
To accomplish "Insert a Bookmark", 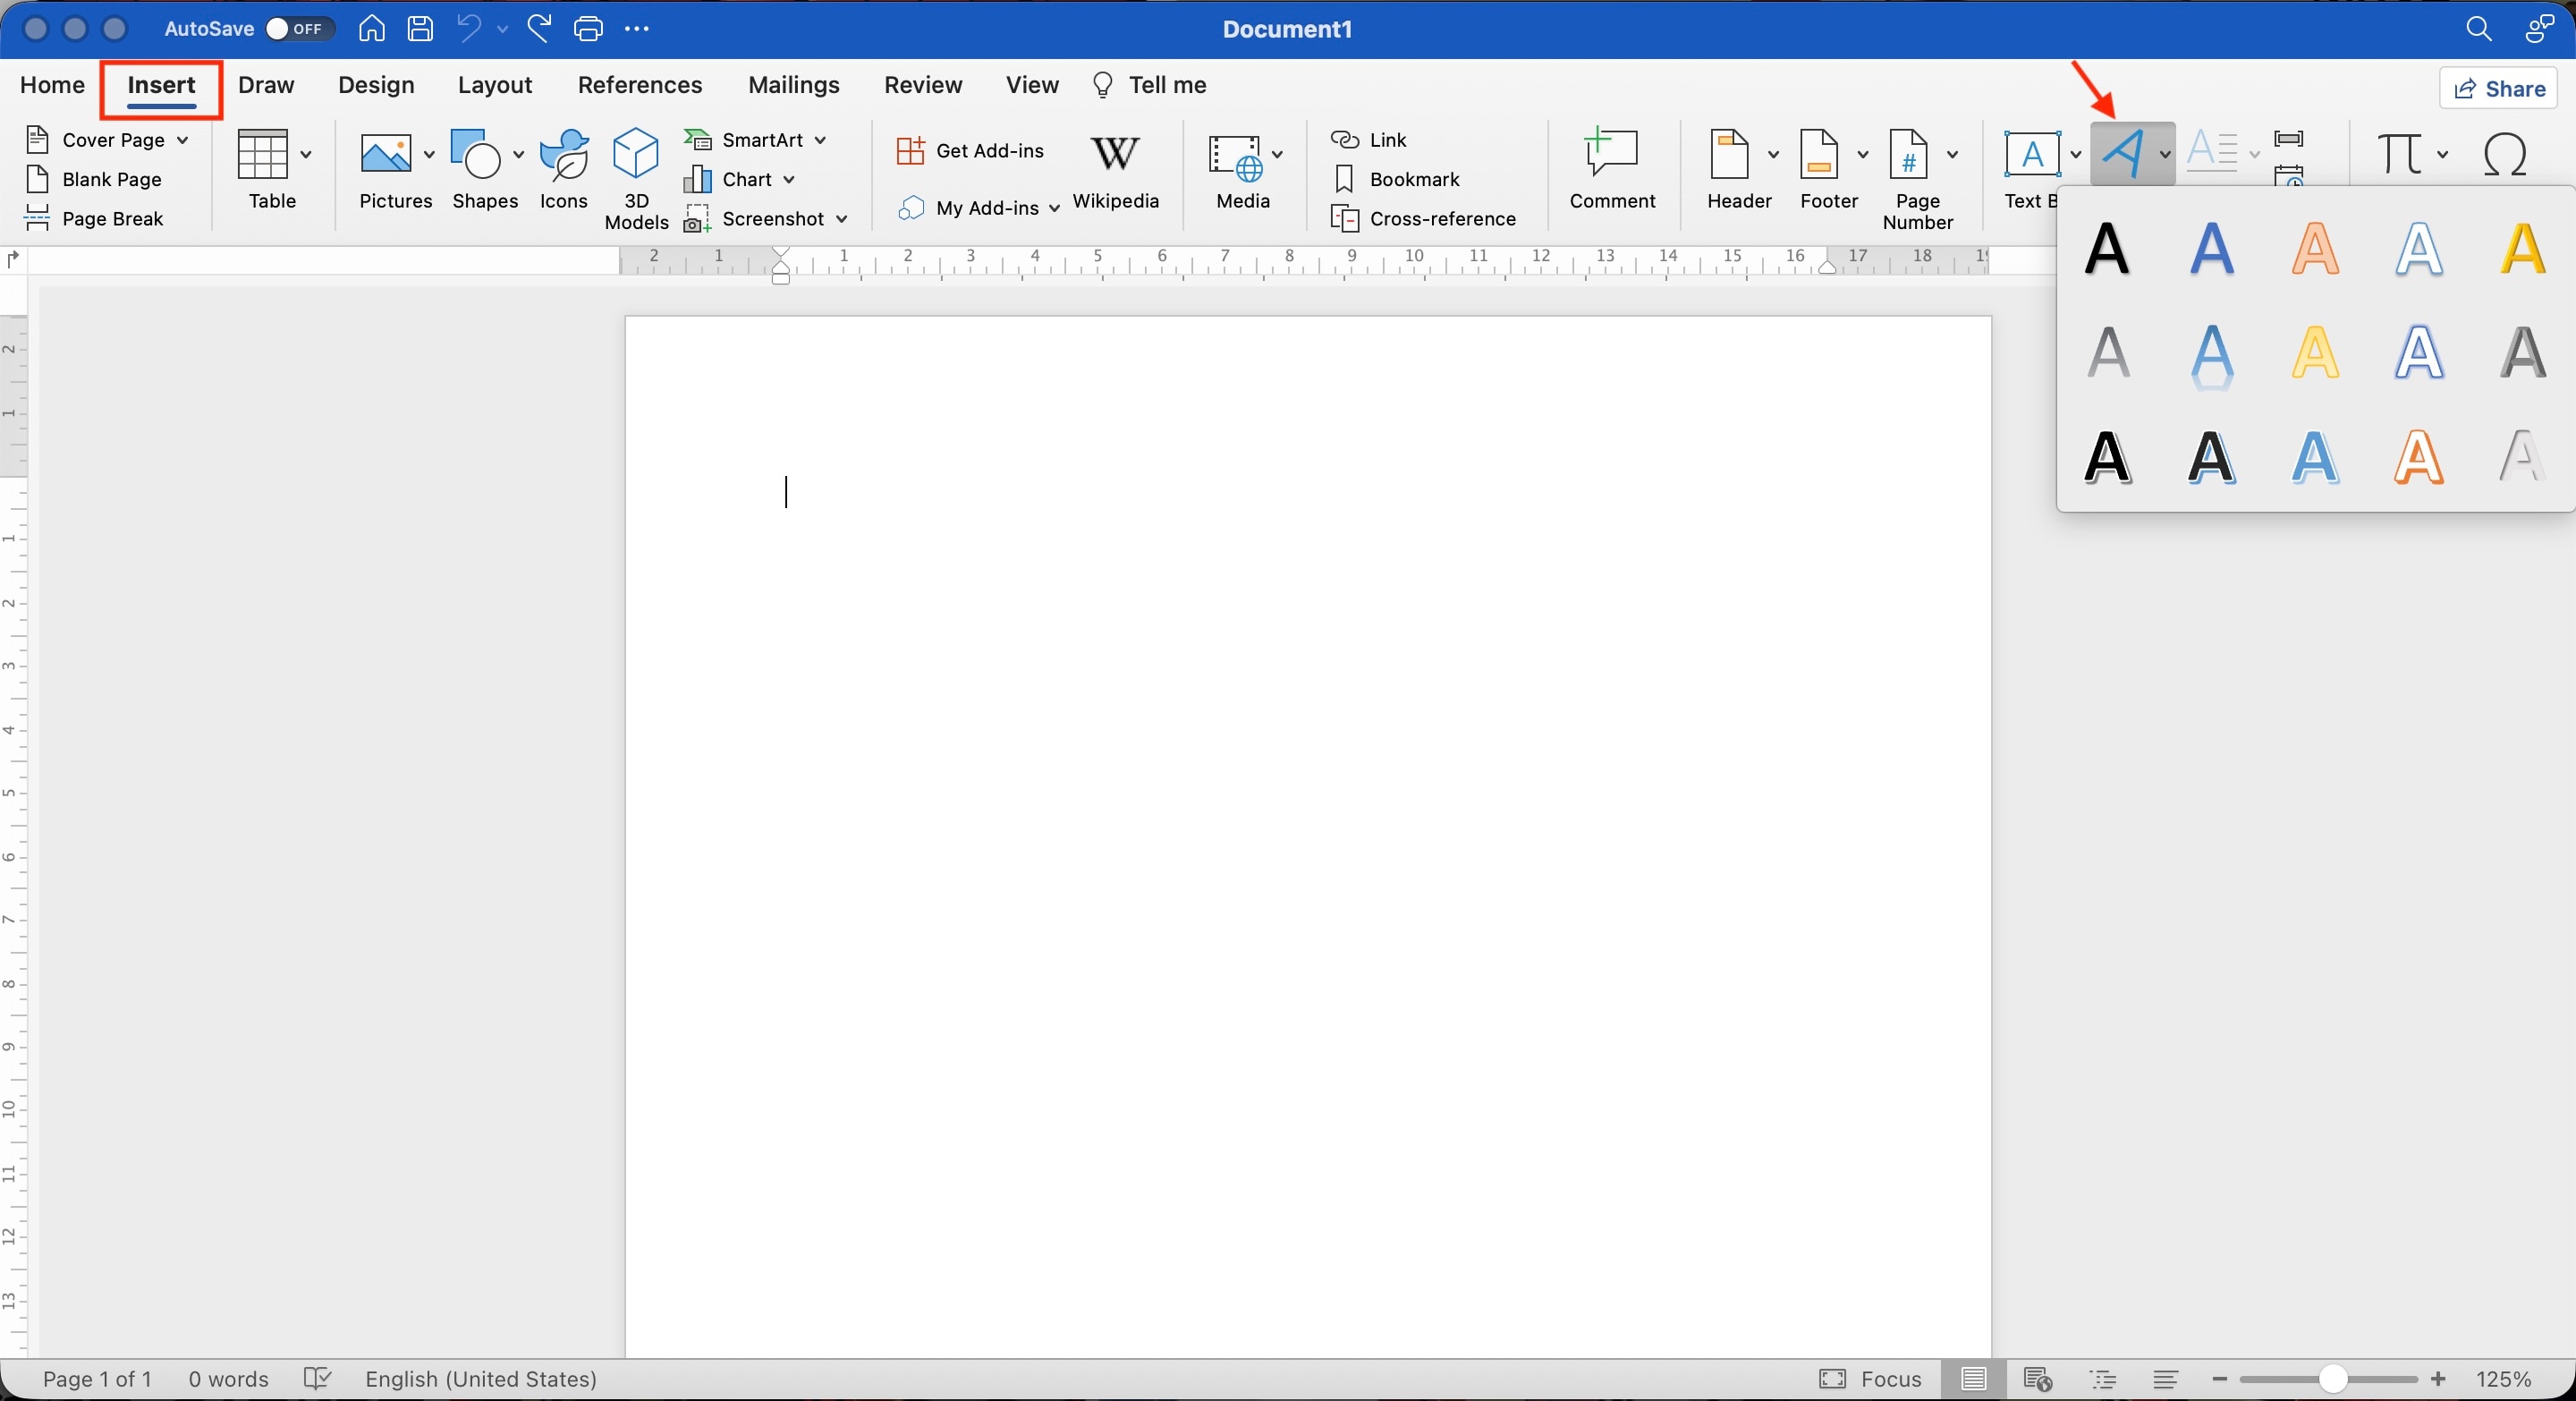I will pos(1397,179).
